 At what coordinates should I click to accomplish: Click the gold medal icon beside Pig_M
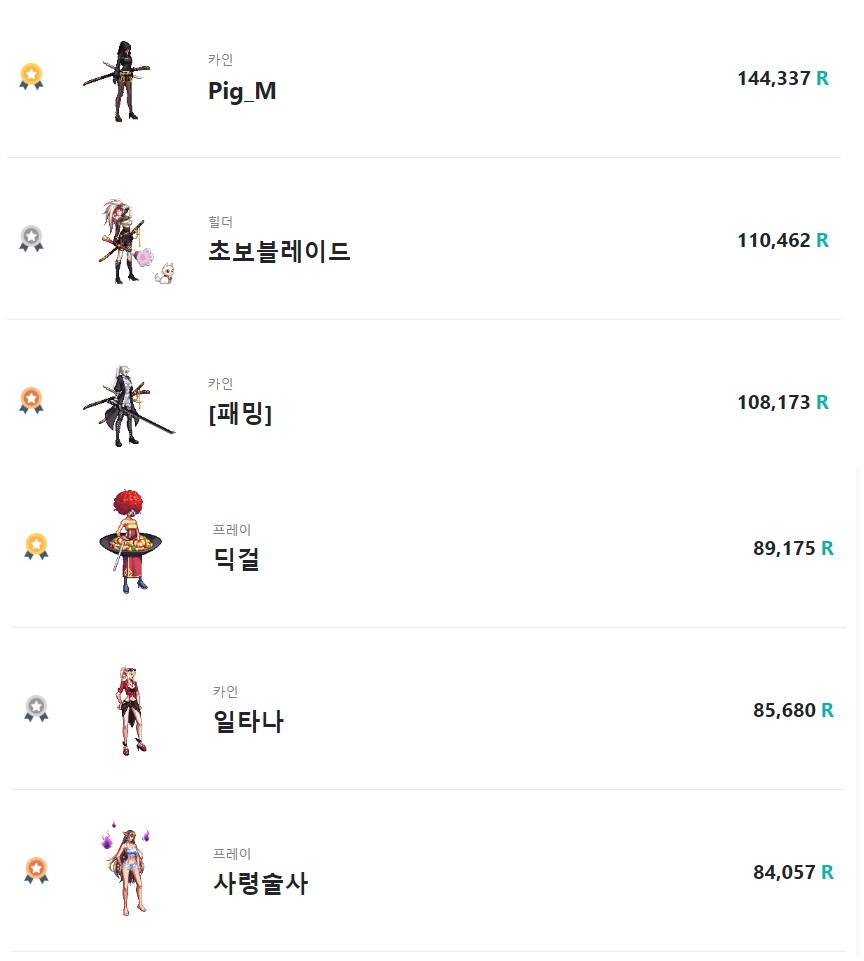(x=31, y=77)
